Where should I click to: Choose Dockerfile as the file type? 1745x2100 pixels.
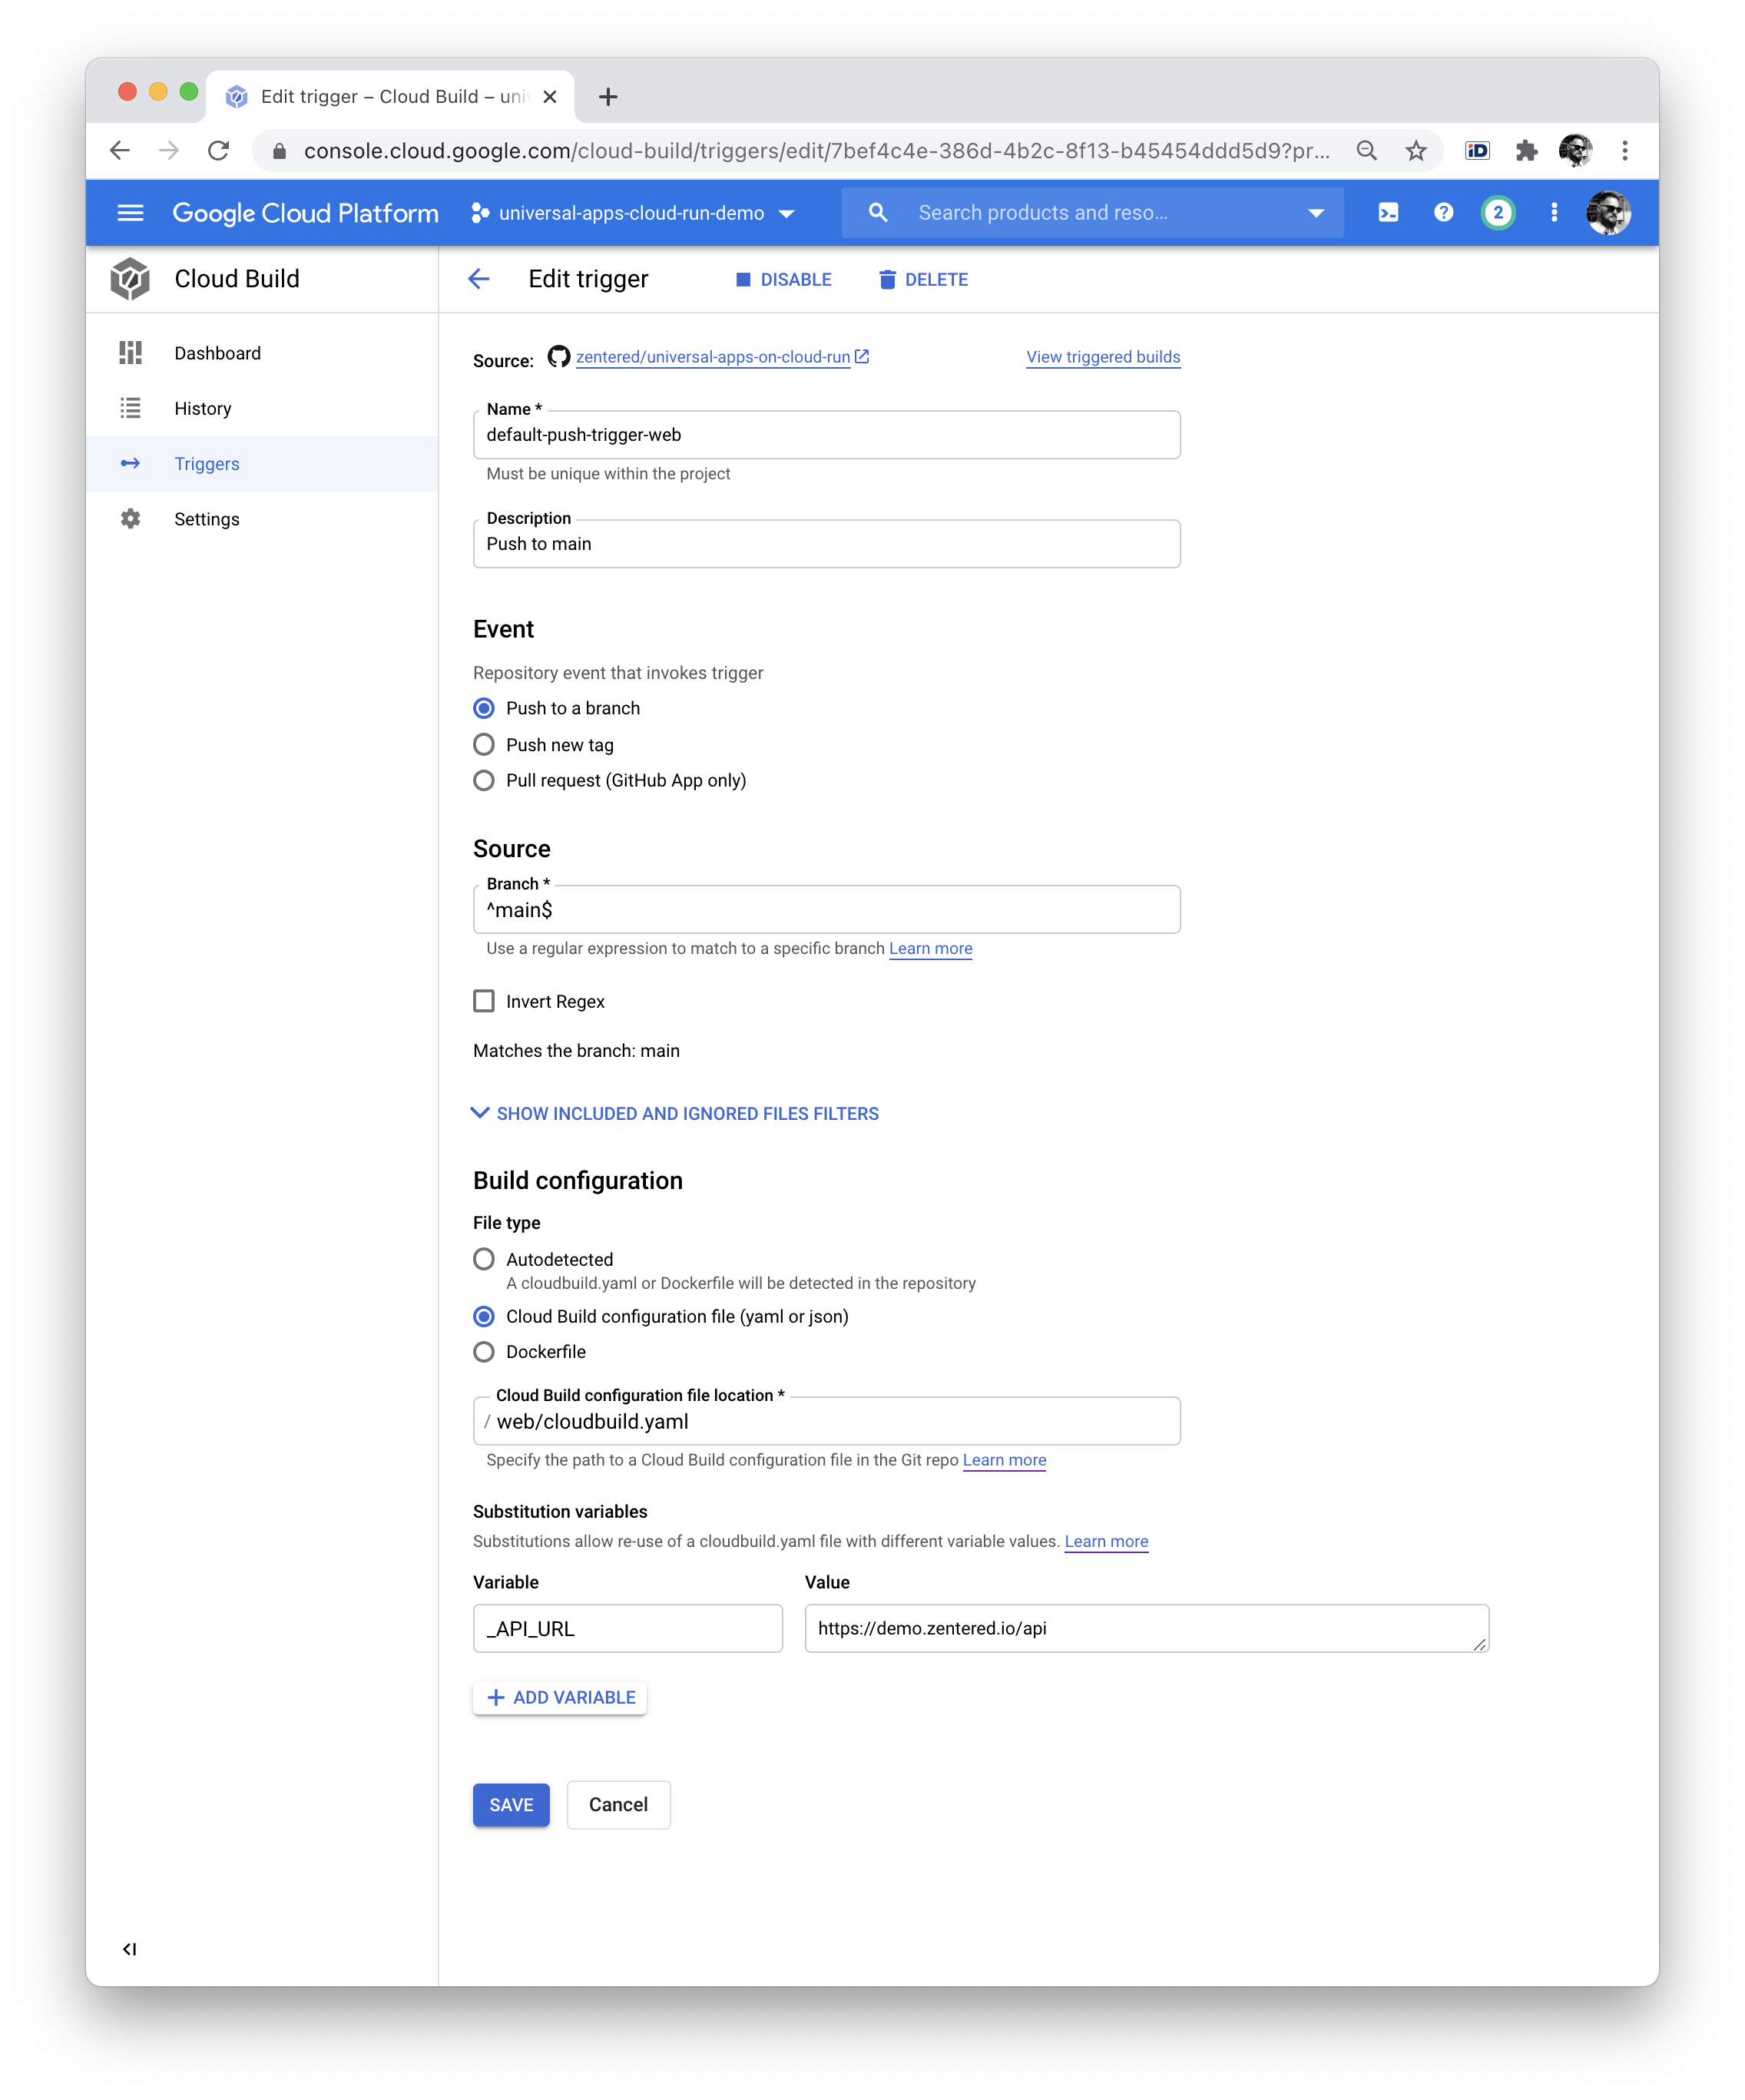(484, 1352)
